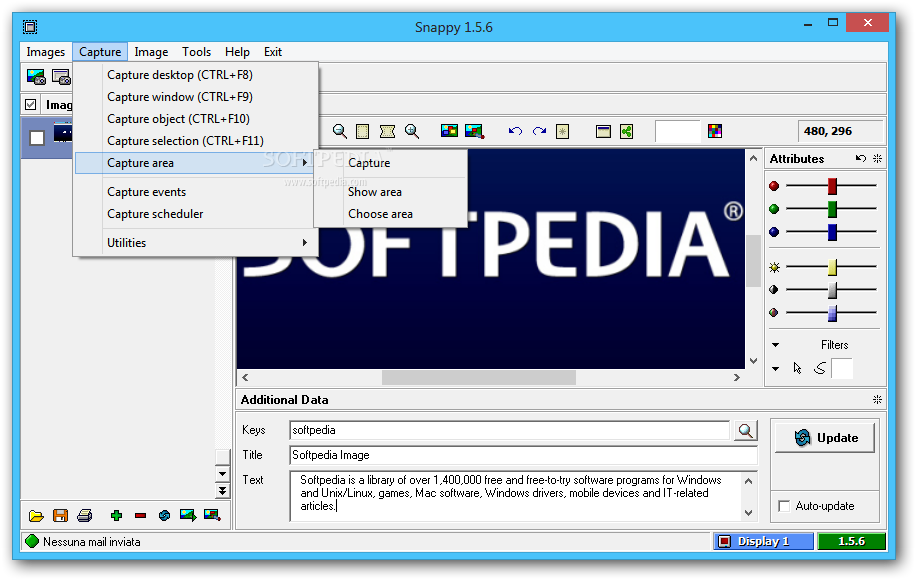Click the yellow asterisk page icon
The width and height of the screenshot is (916, 580).
(x=563, y=131)
